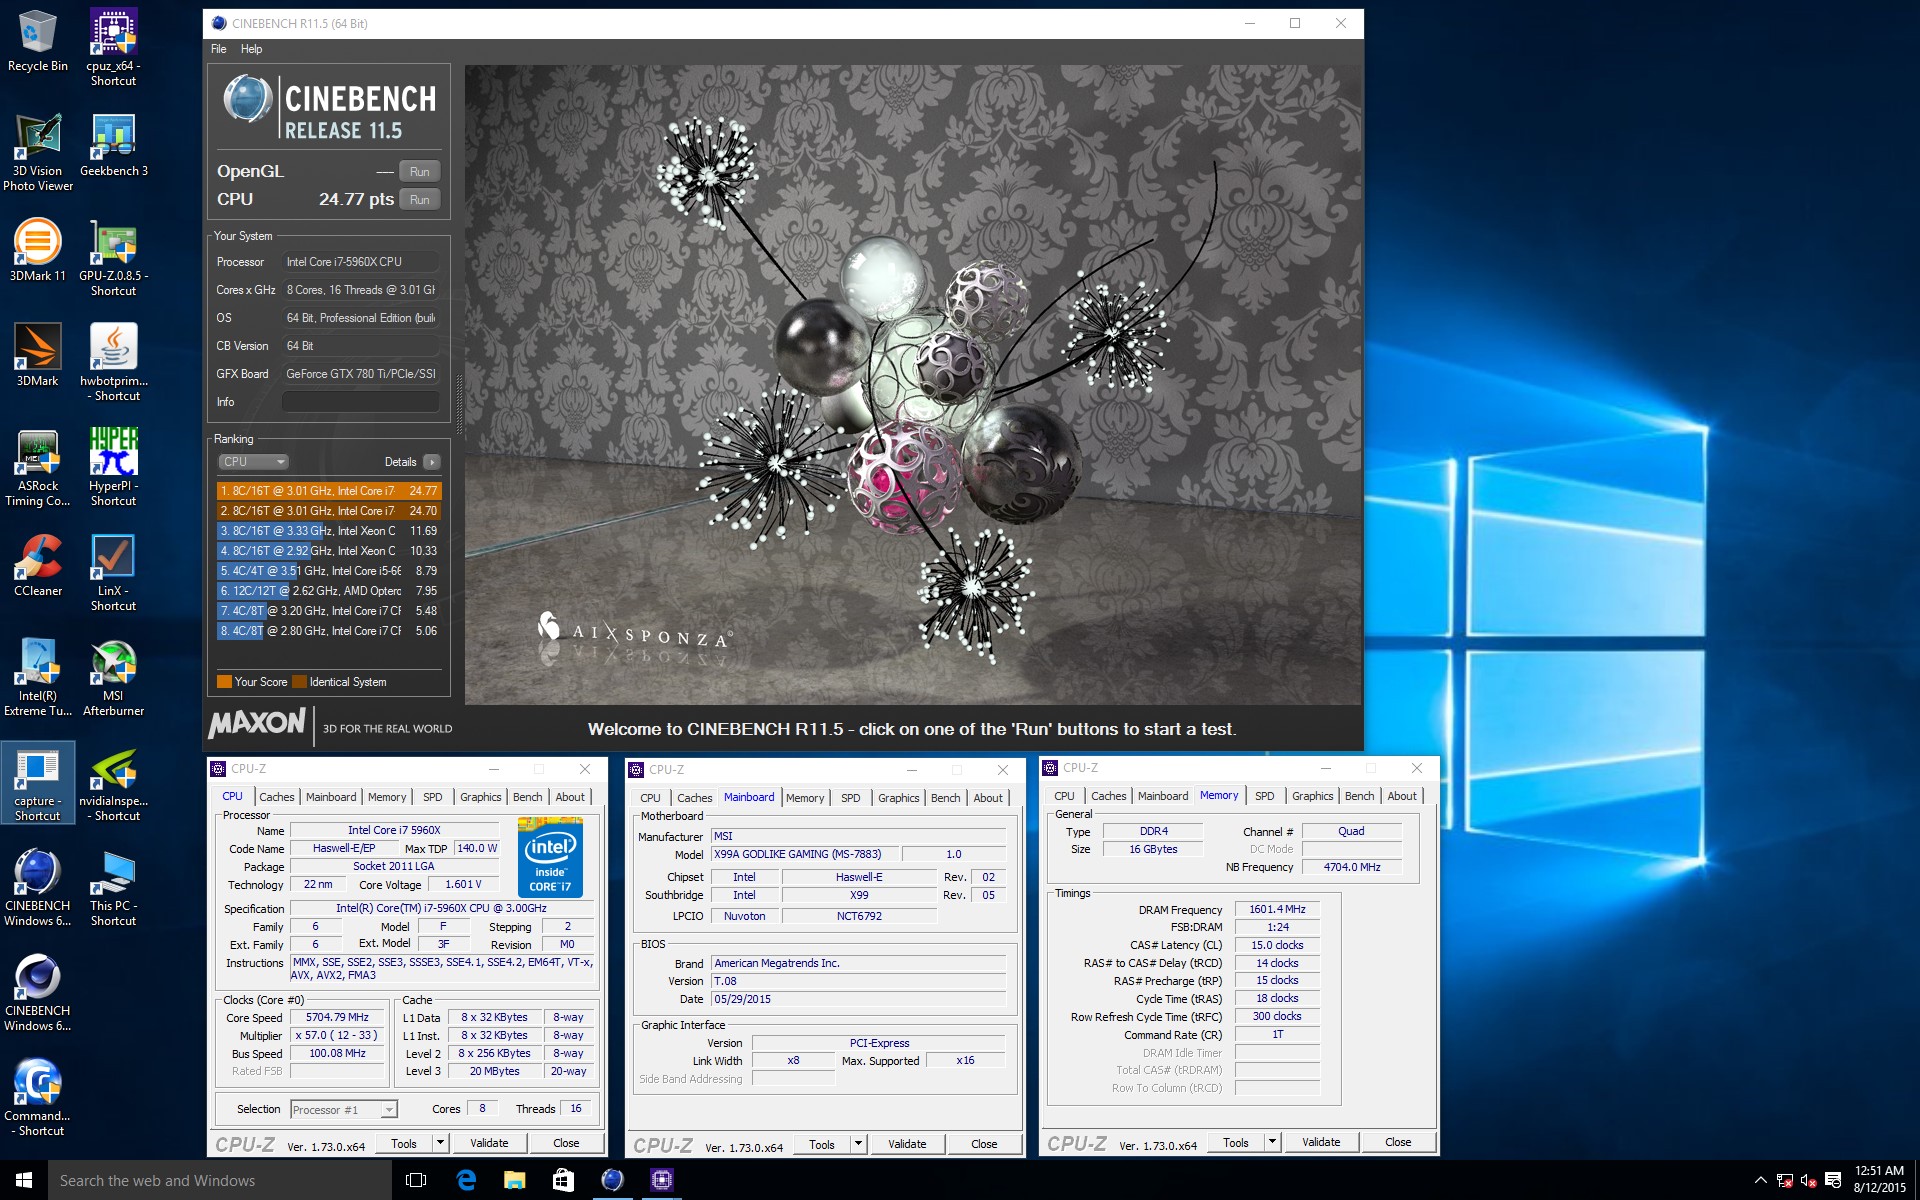Open the volume icon in system tray
This screenshot has height=1200, width=1920.
[1808, 1181]
